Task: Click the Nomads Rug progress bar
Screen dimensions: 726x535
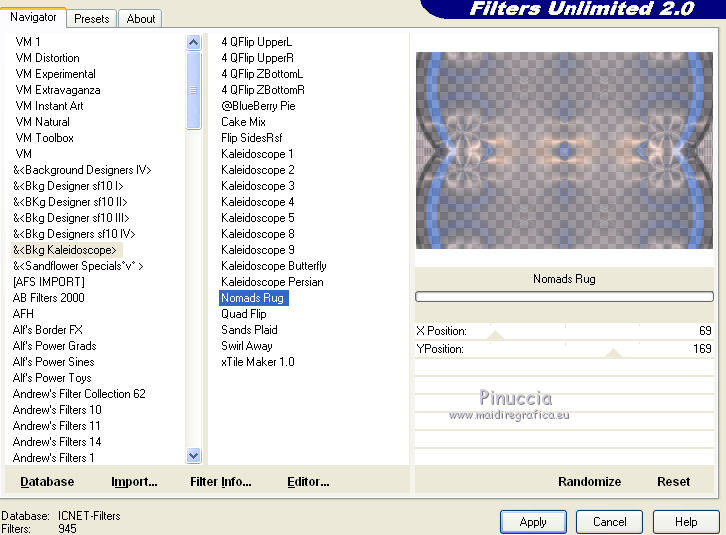Action: 564,296
